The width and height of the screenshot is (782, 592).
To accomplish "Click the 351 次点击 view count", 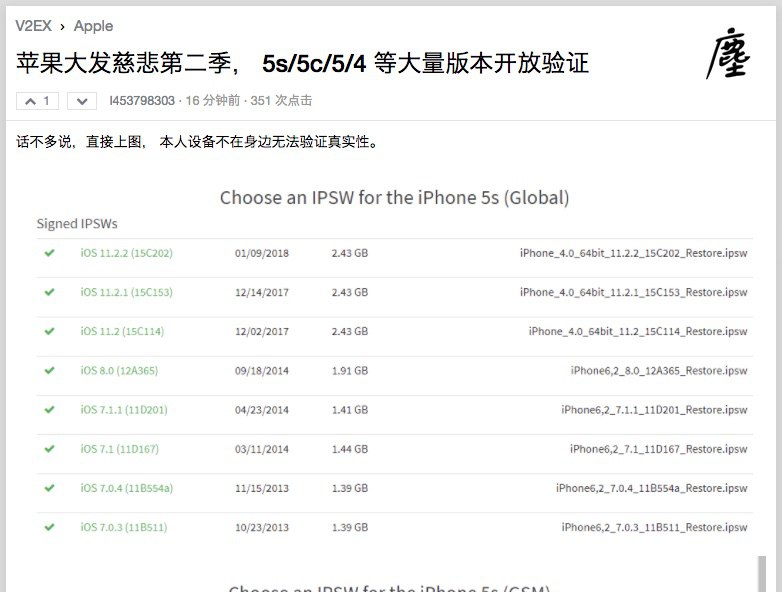I will pos(281,101).
